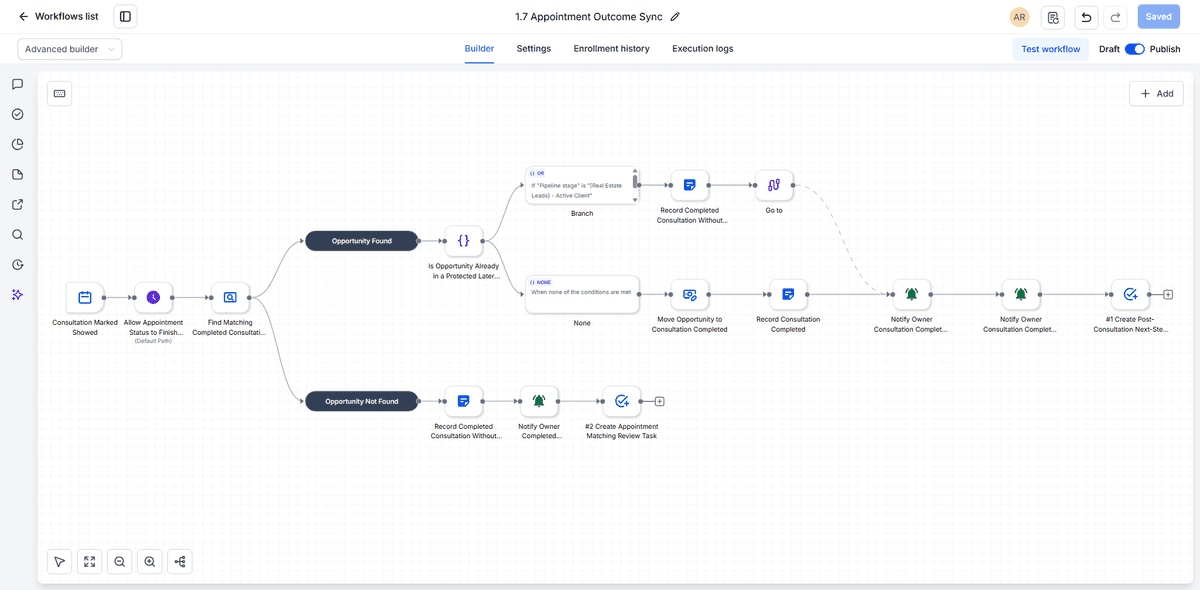Open the keyboard shortcuts icon
Screen dimensions: 1200x590
[x=59, y=93]
